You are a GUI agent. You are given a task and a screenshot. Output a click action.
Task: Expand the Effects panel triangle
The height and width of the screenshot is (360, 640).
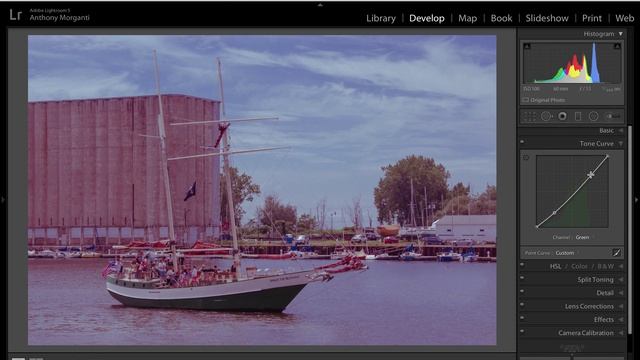(x=621, y=320)
